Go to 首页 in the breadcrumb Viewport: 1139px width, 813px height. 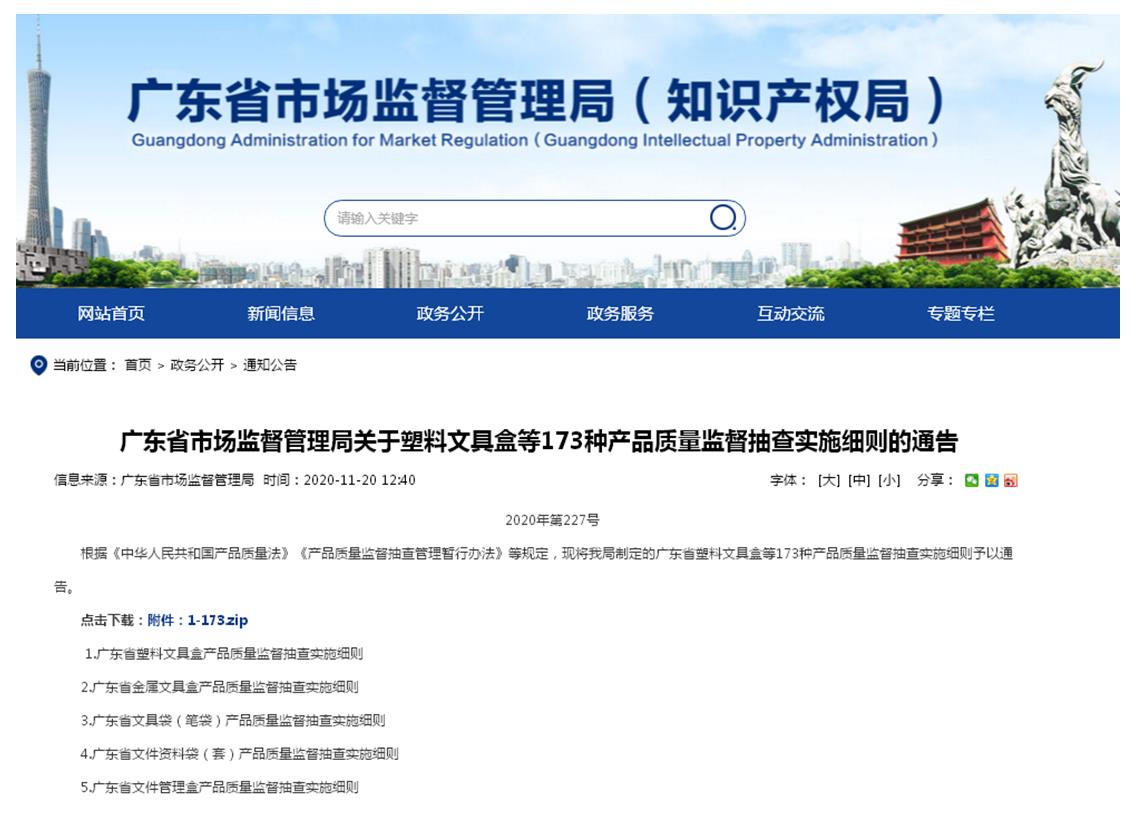tap(138, 365)
